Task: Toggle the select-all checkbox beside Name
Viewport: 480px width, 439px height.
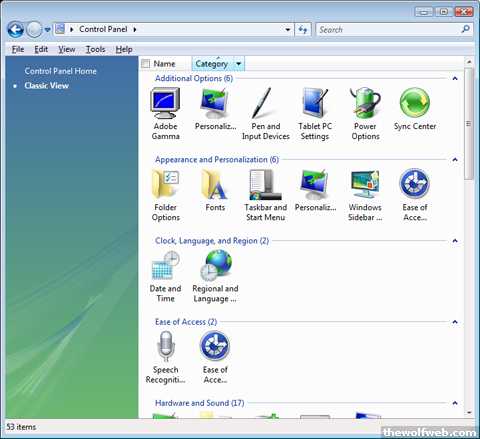Action: [146, 64]
